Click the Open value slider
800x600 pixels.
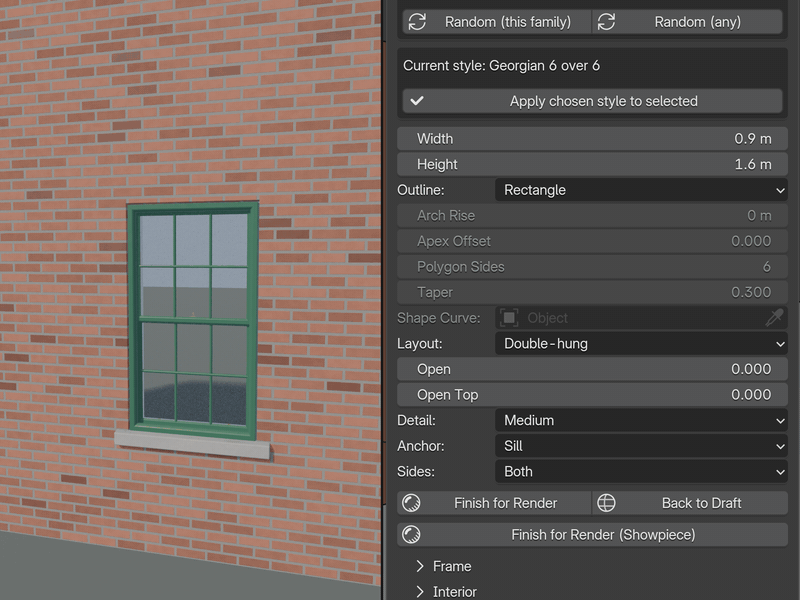[592, 369]
